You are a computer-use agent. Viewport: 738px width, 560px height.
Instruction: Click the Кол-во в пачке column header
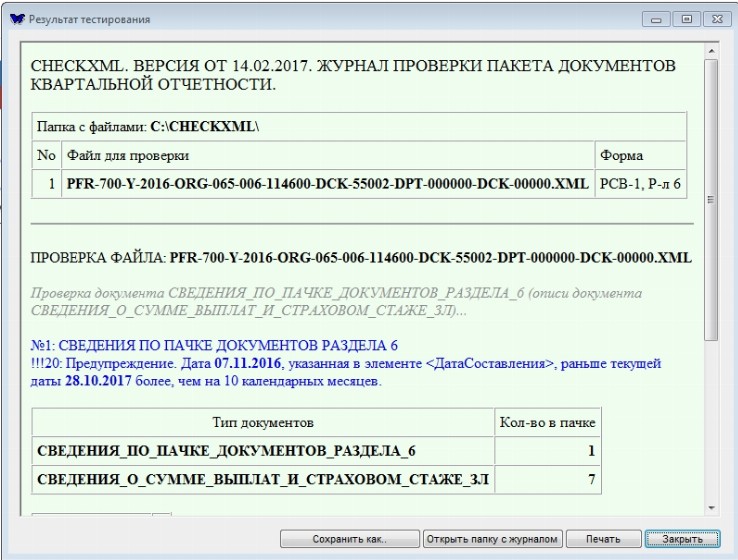[548, 423]
